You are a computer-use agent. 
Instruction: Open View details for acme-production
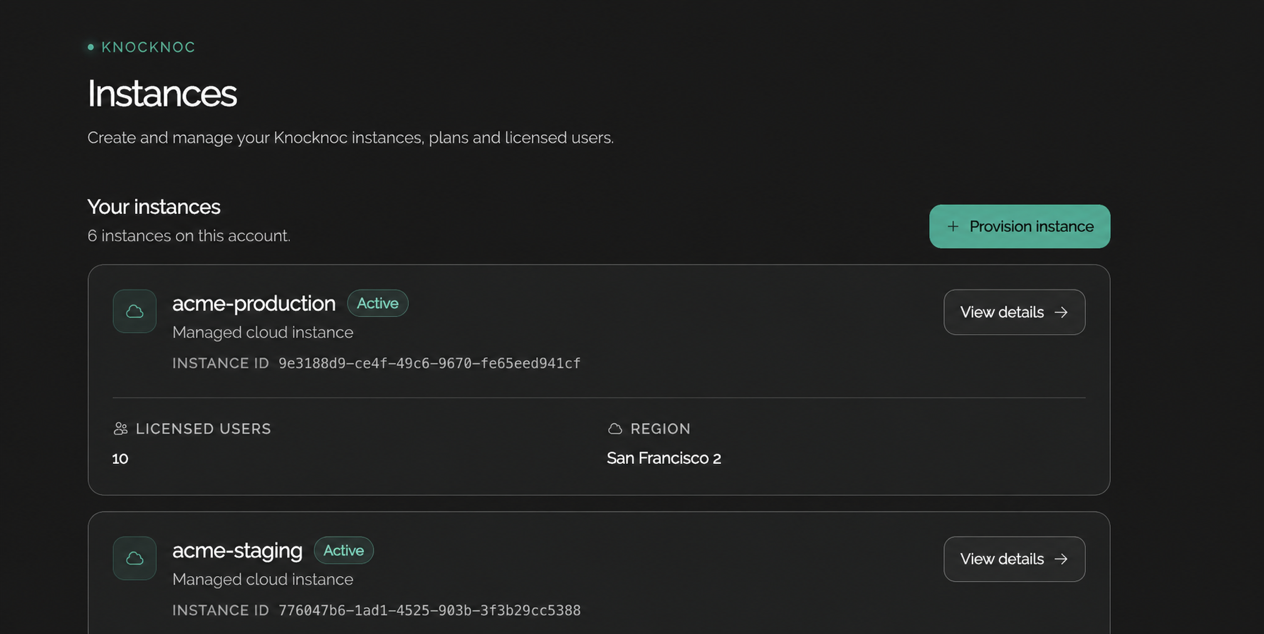tap(1014, 312)
